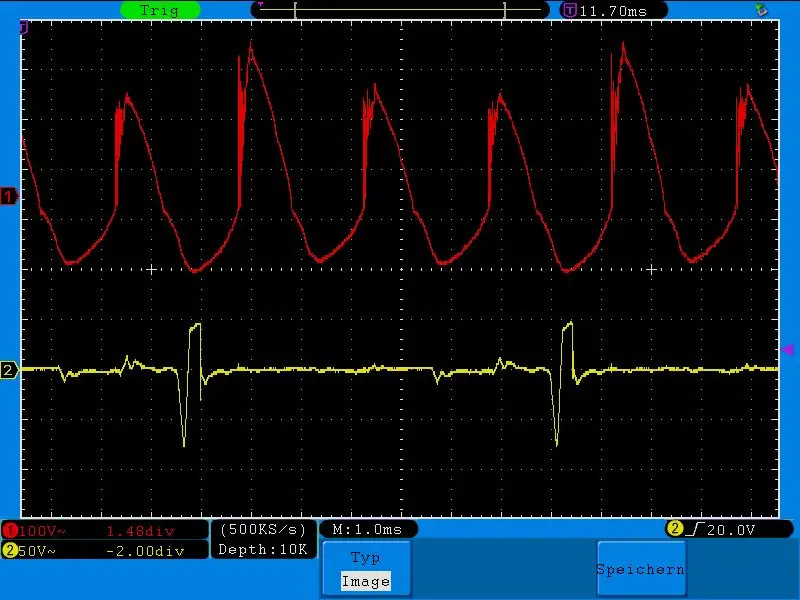The width and height of the screenshot is (800, 600).
Task: Click the 11.70ms horizontal offset readout
Action: tap(612, 10)
